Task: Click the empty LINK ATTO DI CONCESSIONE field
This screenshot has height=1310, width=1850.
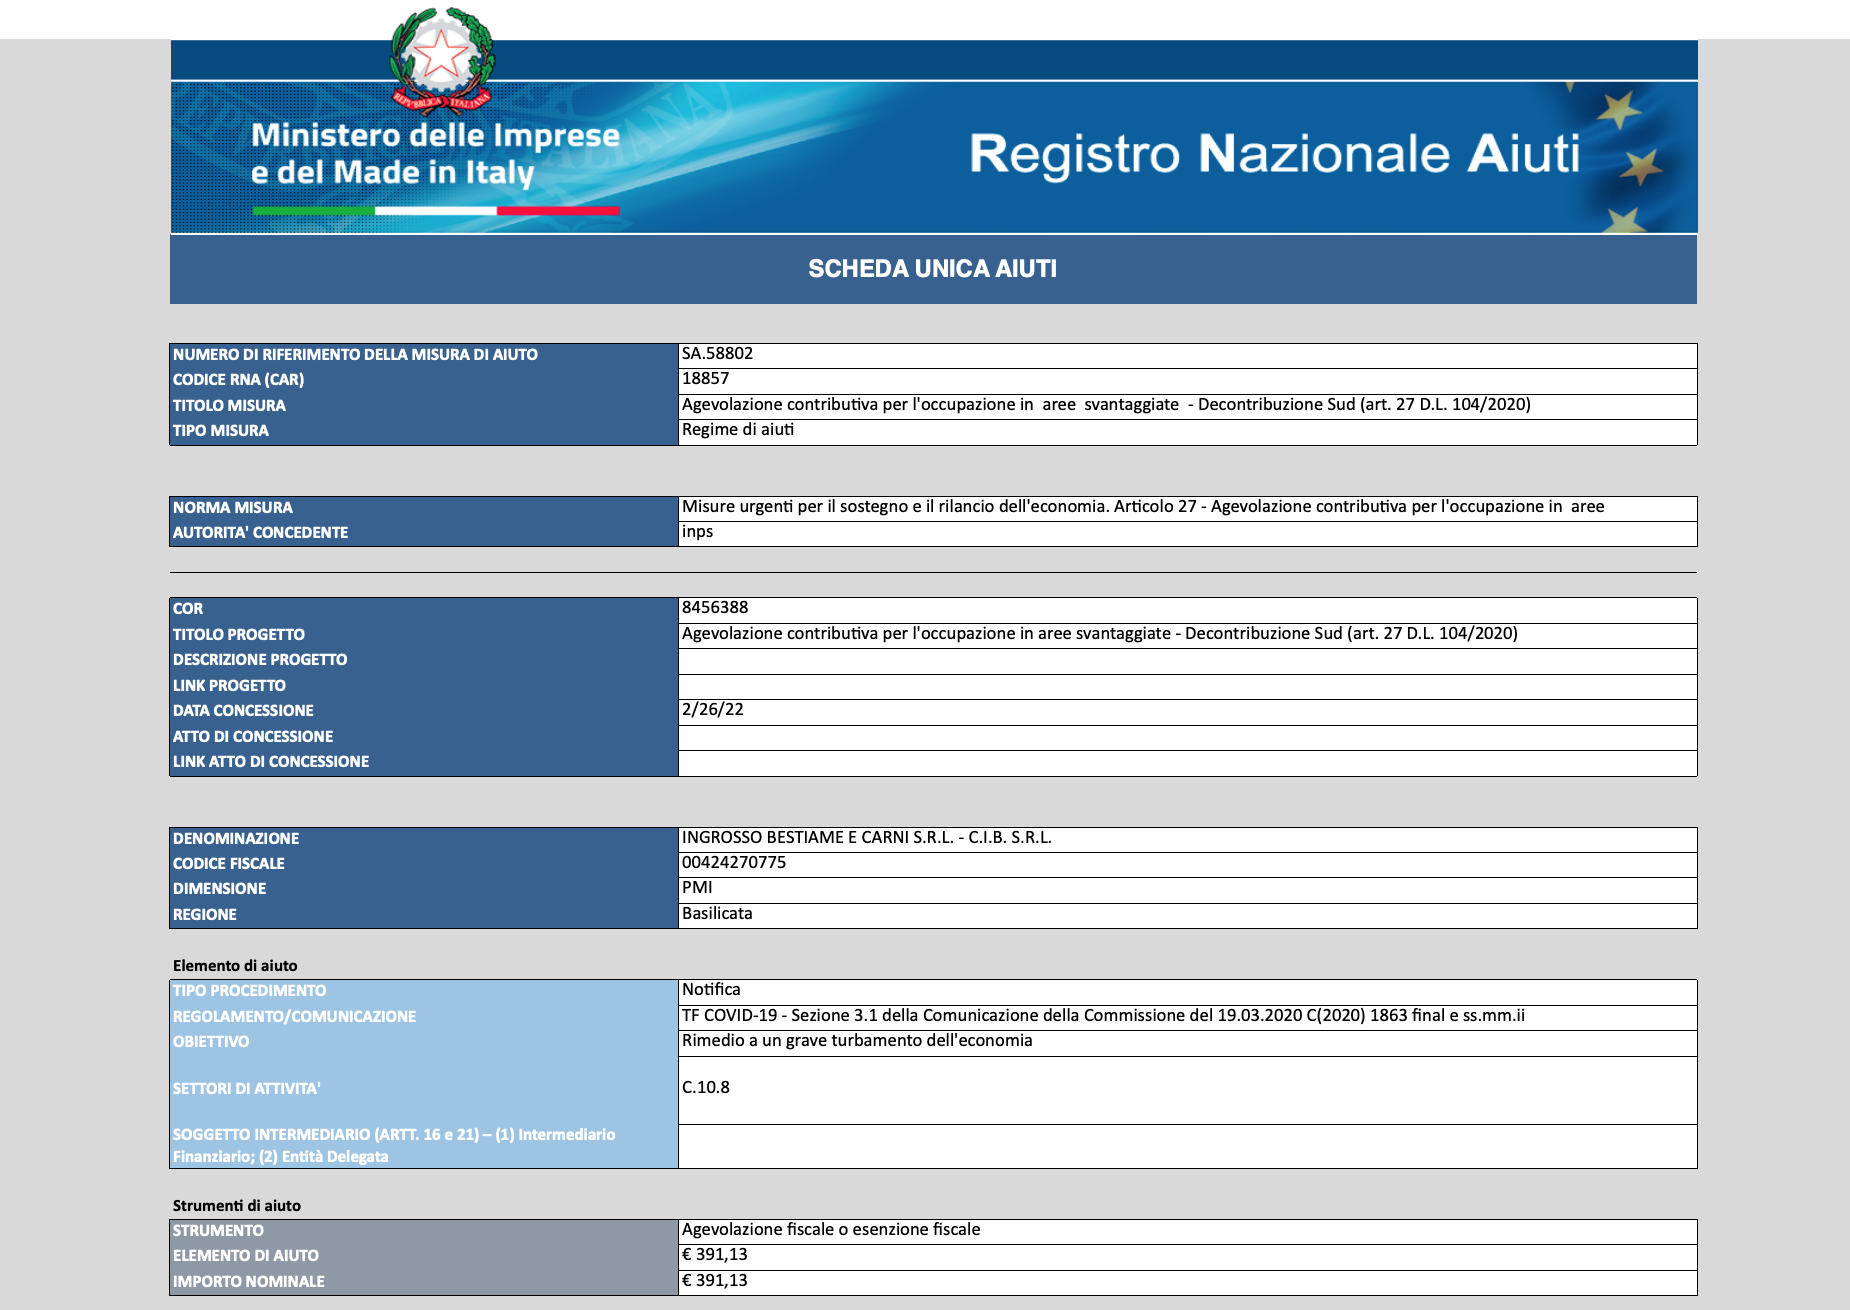Action: [x=1187, y=763]
